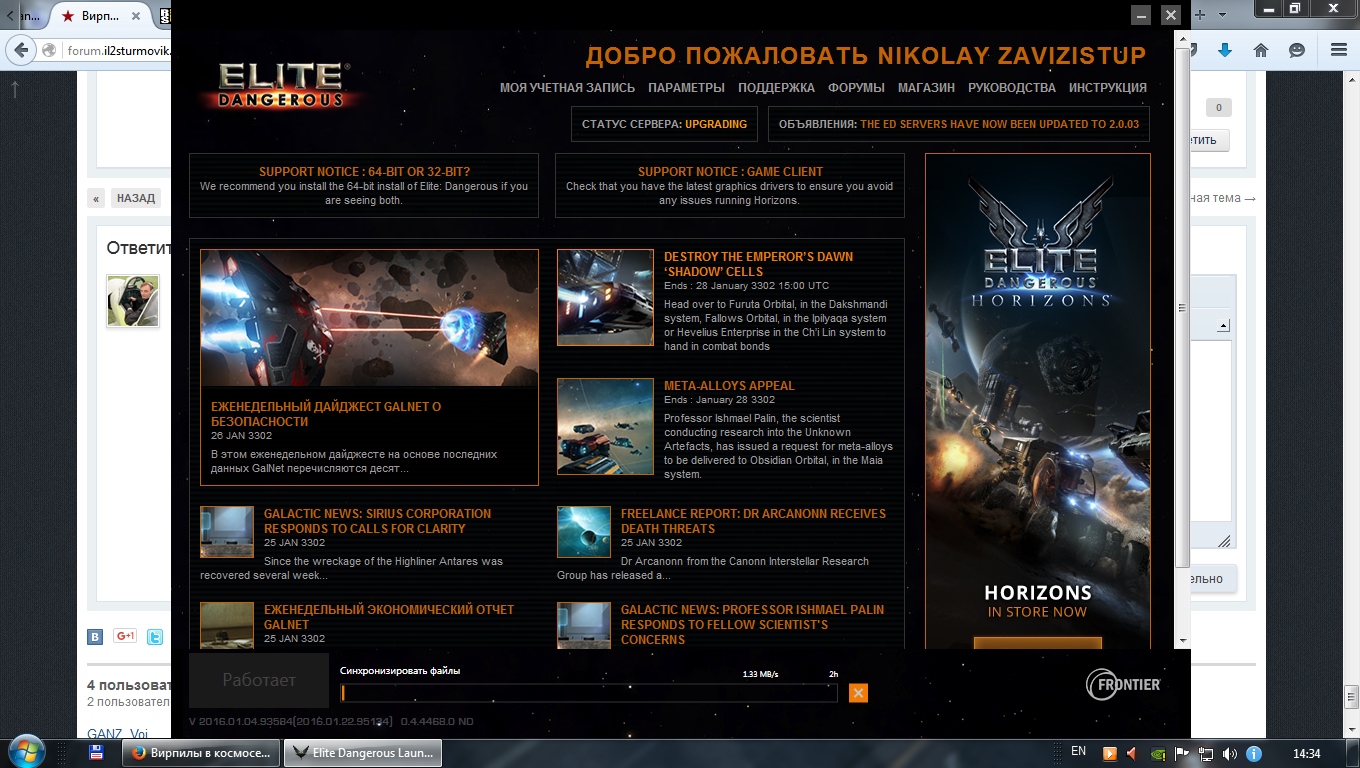Open ПАРАМЕТРЫ in the launcher menu
This screenshot has height=768, width=1360.
click(686, 88)
